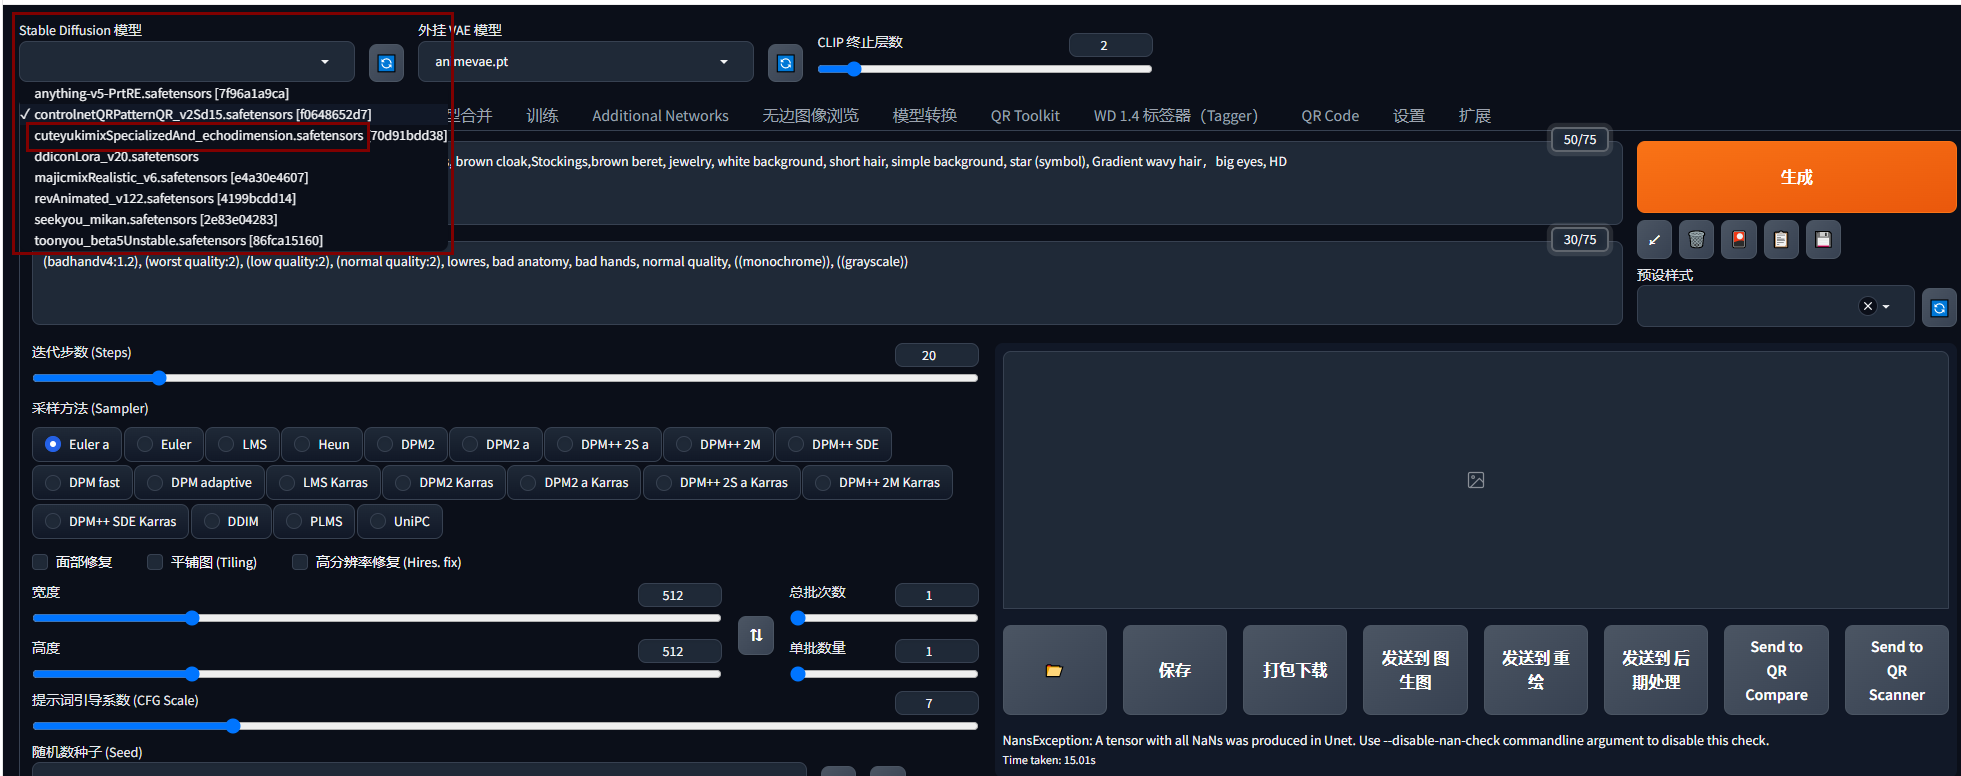Select the Euler sampler
Screen dimensions: 1961x776
[x=164, y=444]
